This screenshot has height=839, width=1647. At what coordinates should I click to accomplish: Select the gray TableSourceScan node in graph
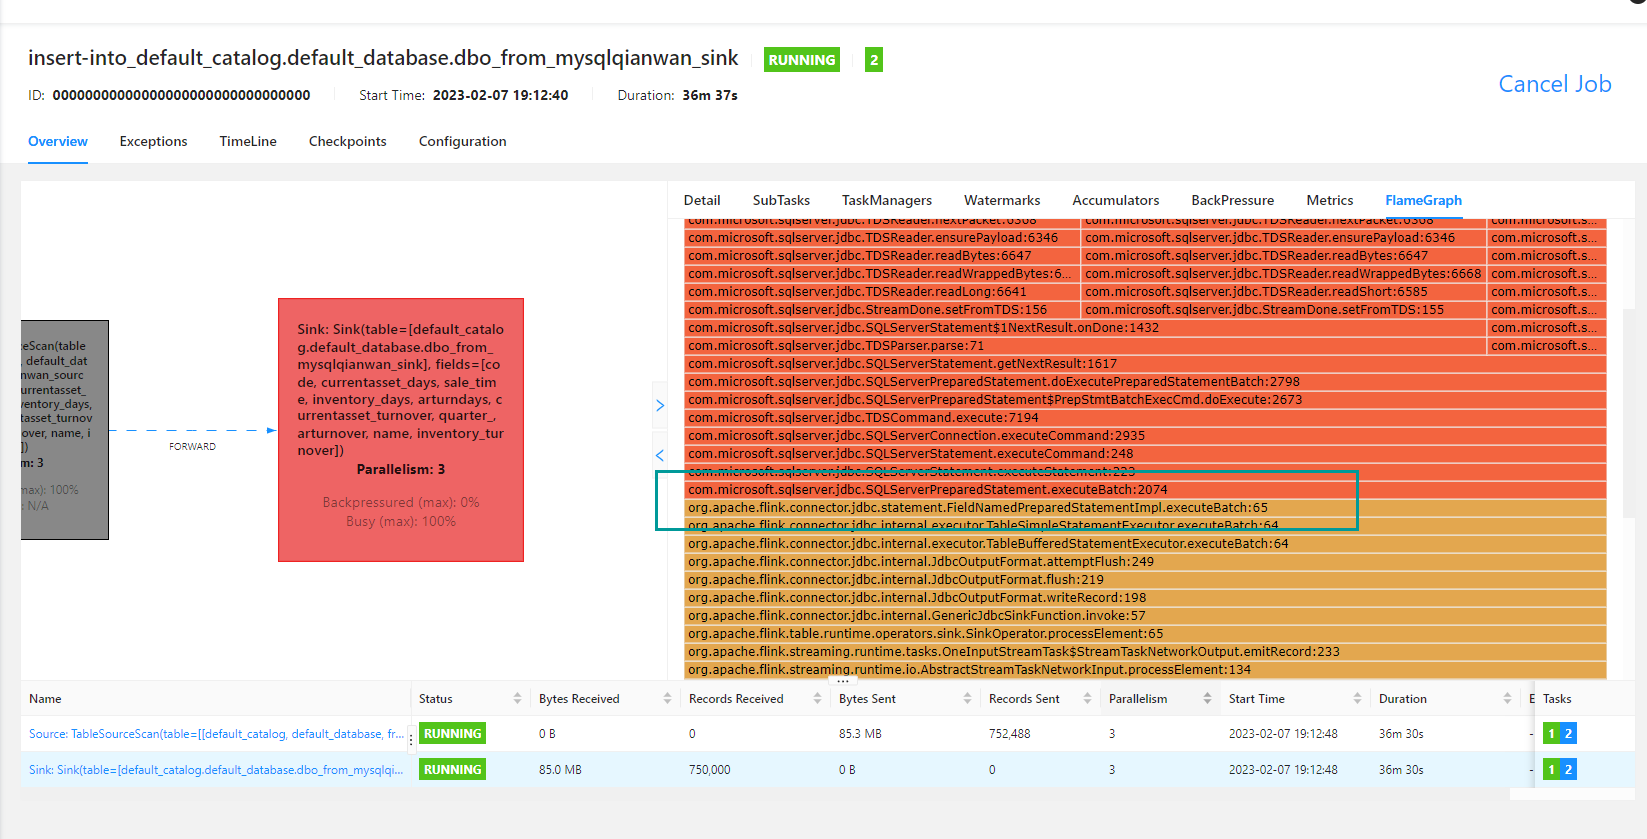[x=65, y=430]
